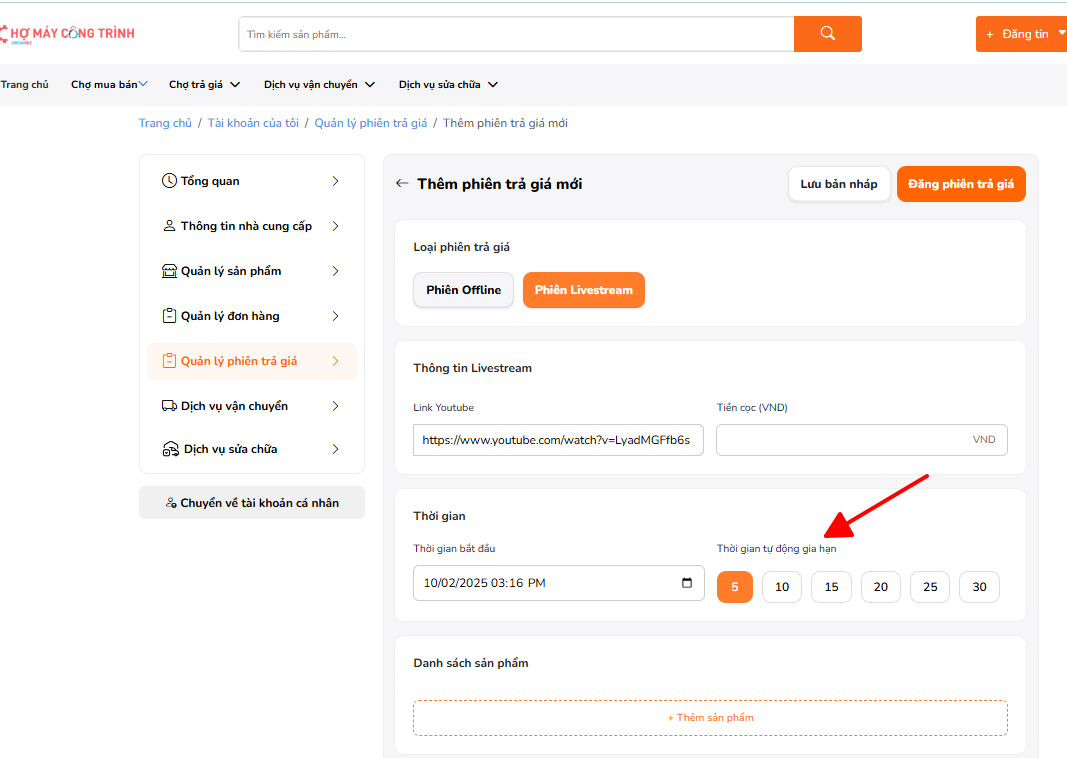This screenshot has height=758, width=1067.
Task: Choose 30 for auto-extension time
Action: [979, 587]
